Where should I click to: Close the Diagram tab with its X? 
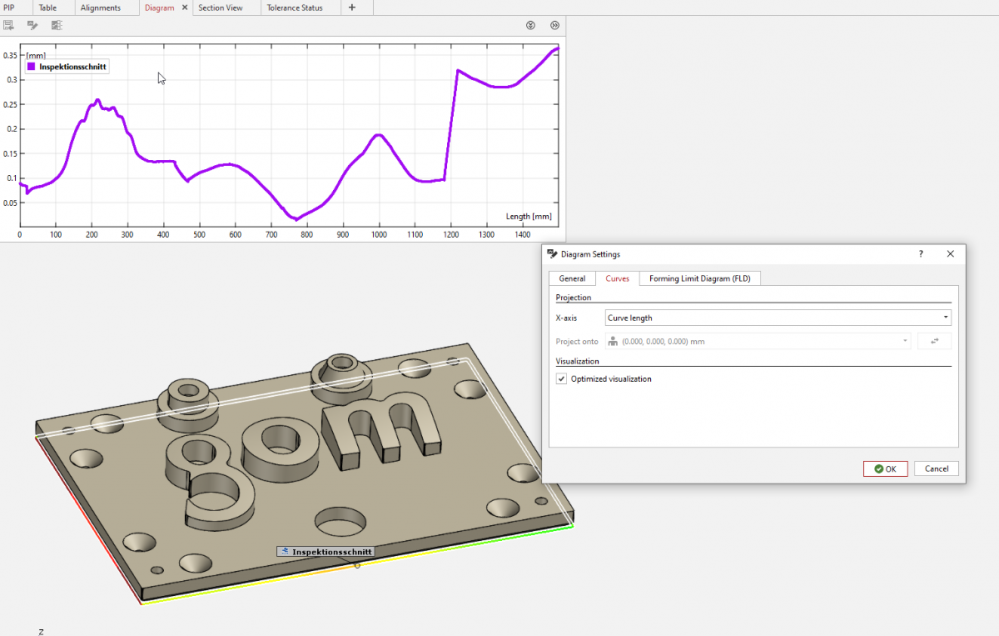[x=185, y=8]
